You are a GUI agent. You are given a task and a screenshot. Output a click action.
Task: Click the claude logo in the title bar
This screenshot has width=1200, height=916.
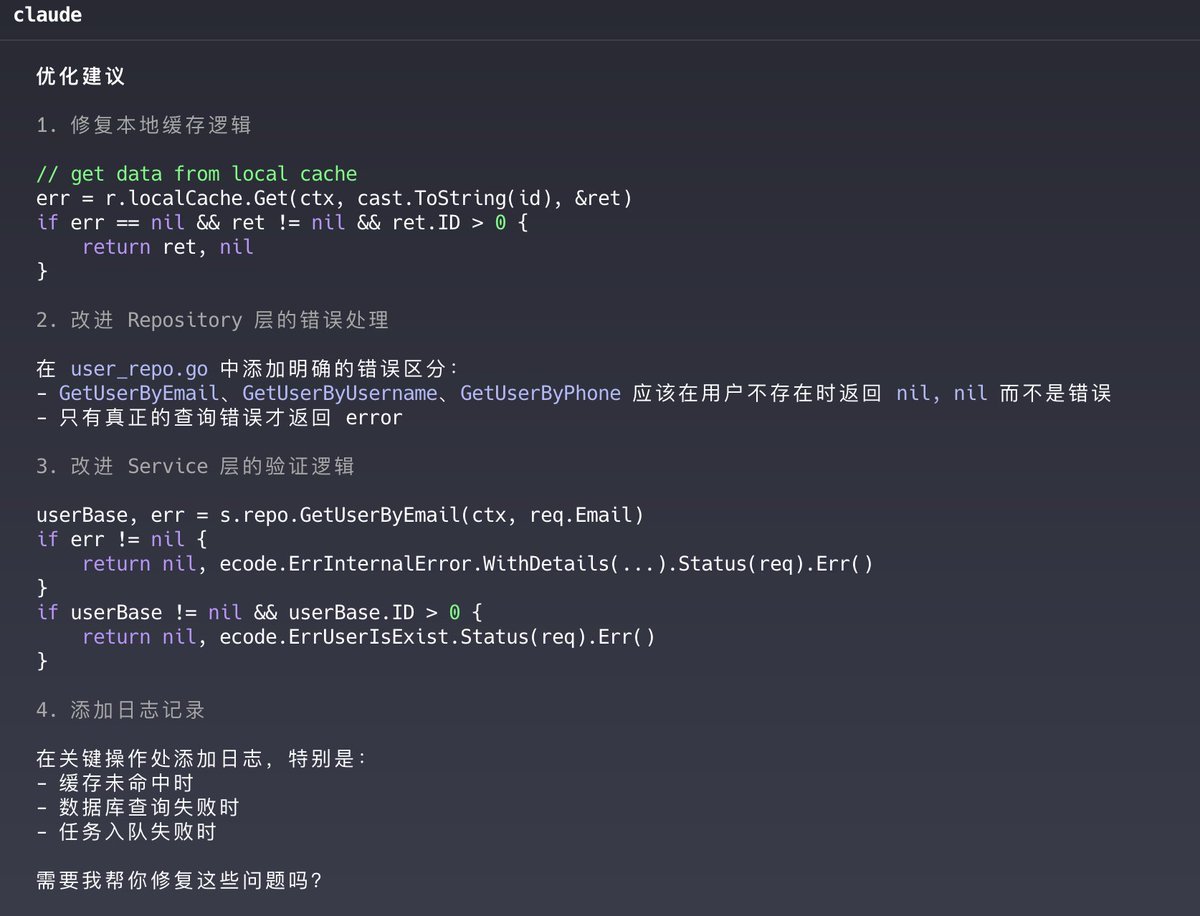coord(47,14)
